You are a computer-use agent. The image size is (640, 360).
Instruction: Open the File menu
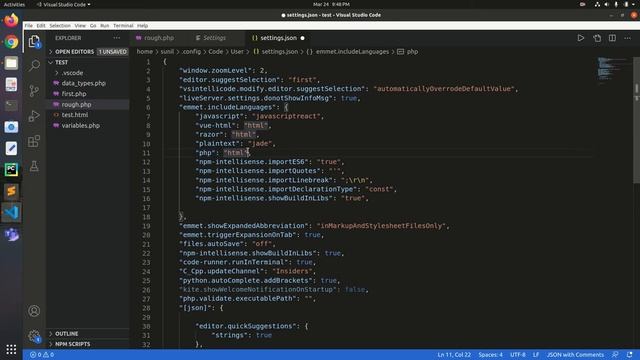[x=29, y=26]
